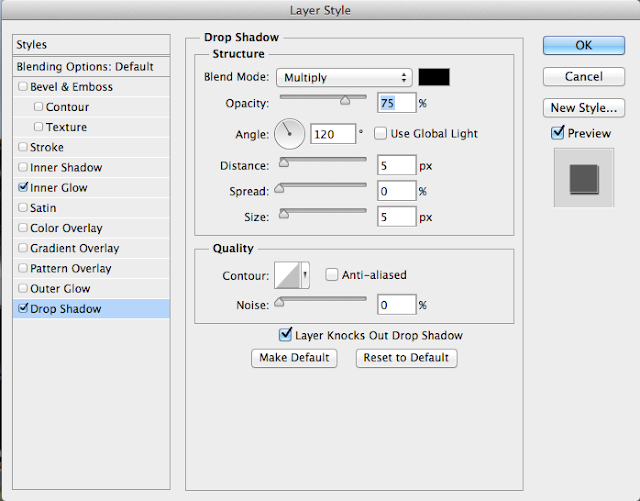Image resolution: width=640 pixels, height=501 pixels.
Task: Focus the Angle value field
Action: (333, 134)
